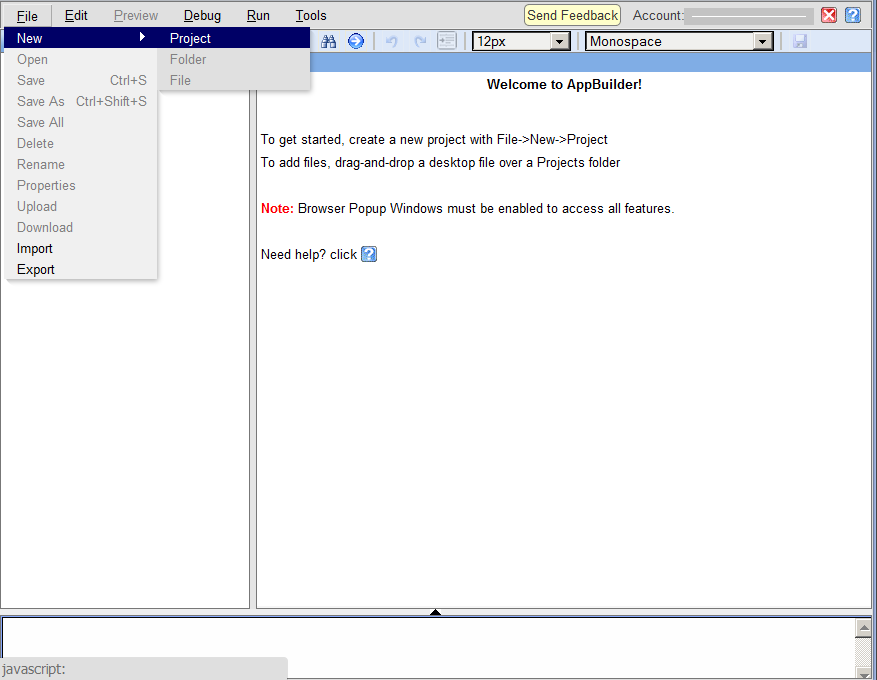
Task: Select Project from the New submenu
Action: coord(190,38)
